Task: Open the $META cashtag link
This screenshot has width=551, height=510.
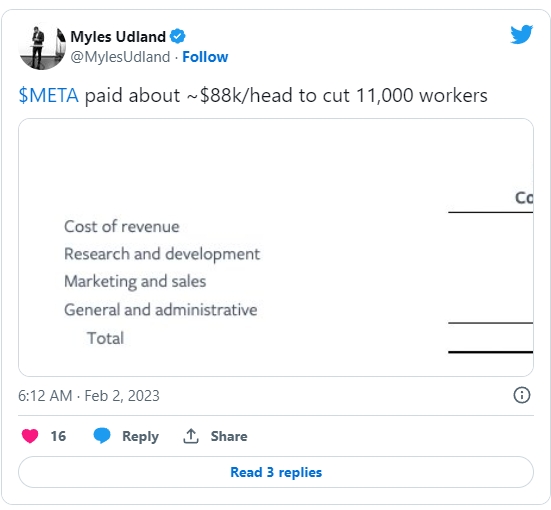Action: pos(48,96)
